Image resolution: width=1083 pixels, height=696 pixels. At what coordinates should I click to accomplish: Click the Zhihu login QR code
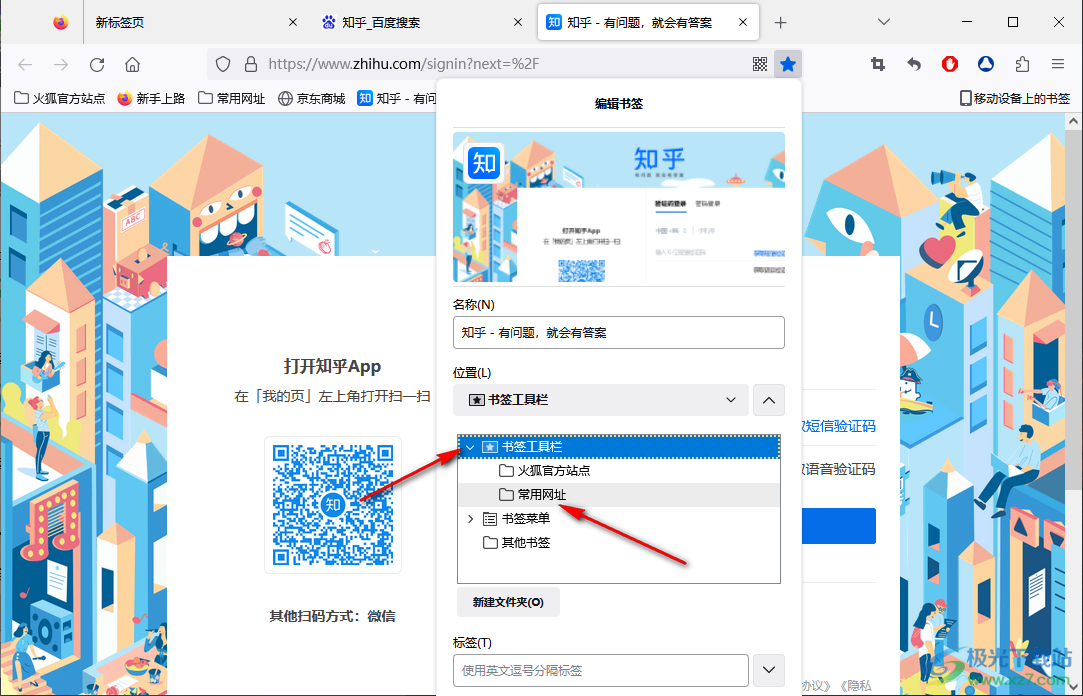333,505
